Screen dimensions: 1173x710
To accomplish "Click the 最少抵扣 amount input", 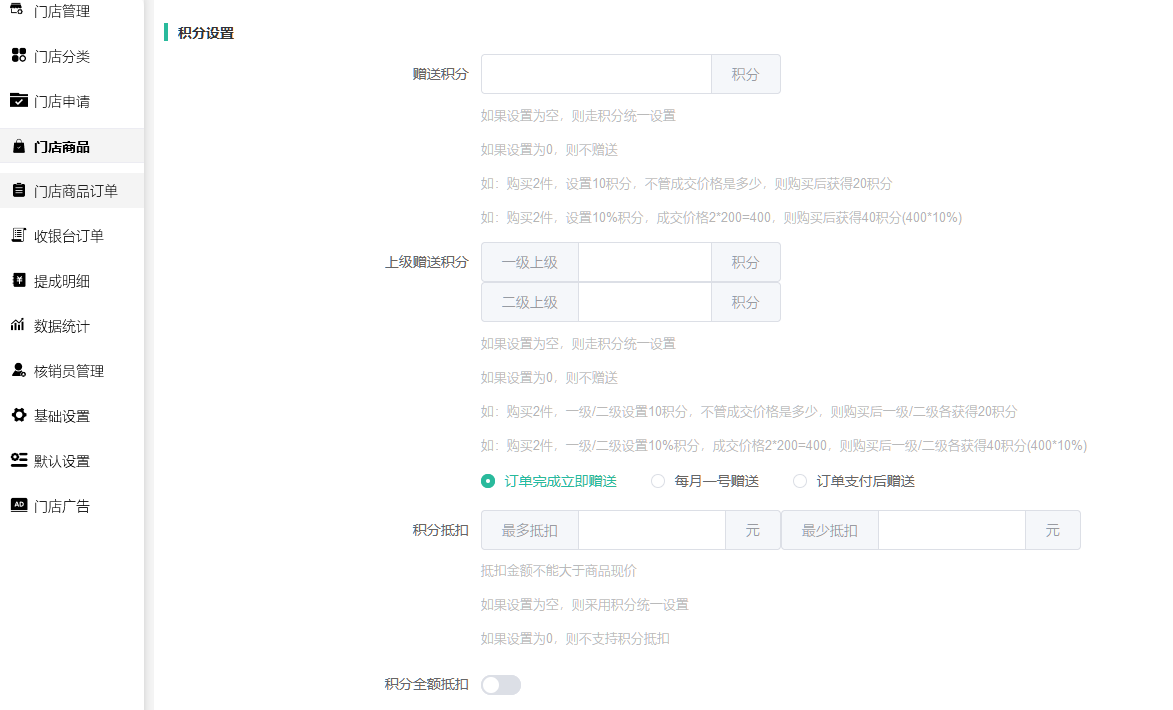I will 952,530.
